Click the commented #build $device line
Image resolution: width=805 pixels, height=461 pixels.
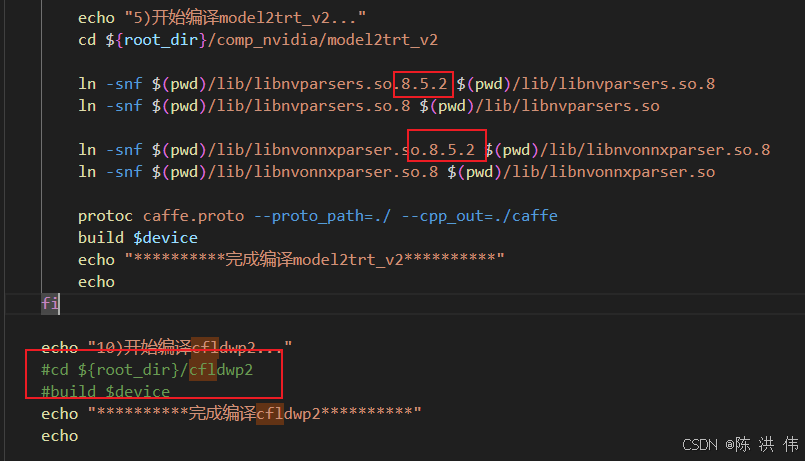click(105, 392)
